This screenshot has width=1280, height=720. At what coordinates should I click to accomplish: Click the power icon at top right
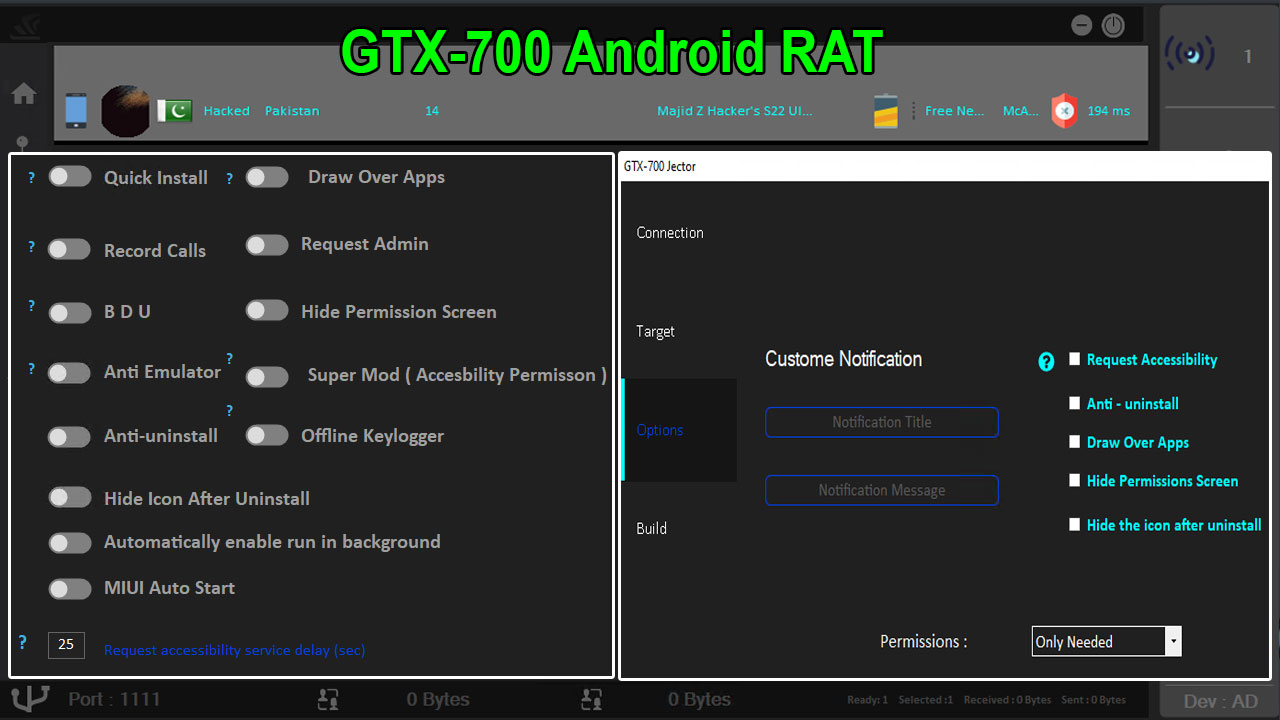point(1113,26)
